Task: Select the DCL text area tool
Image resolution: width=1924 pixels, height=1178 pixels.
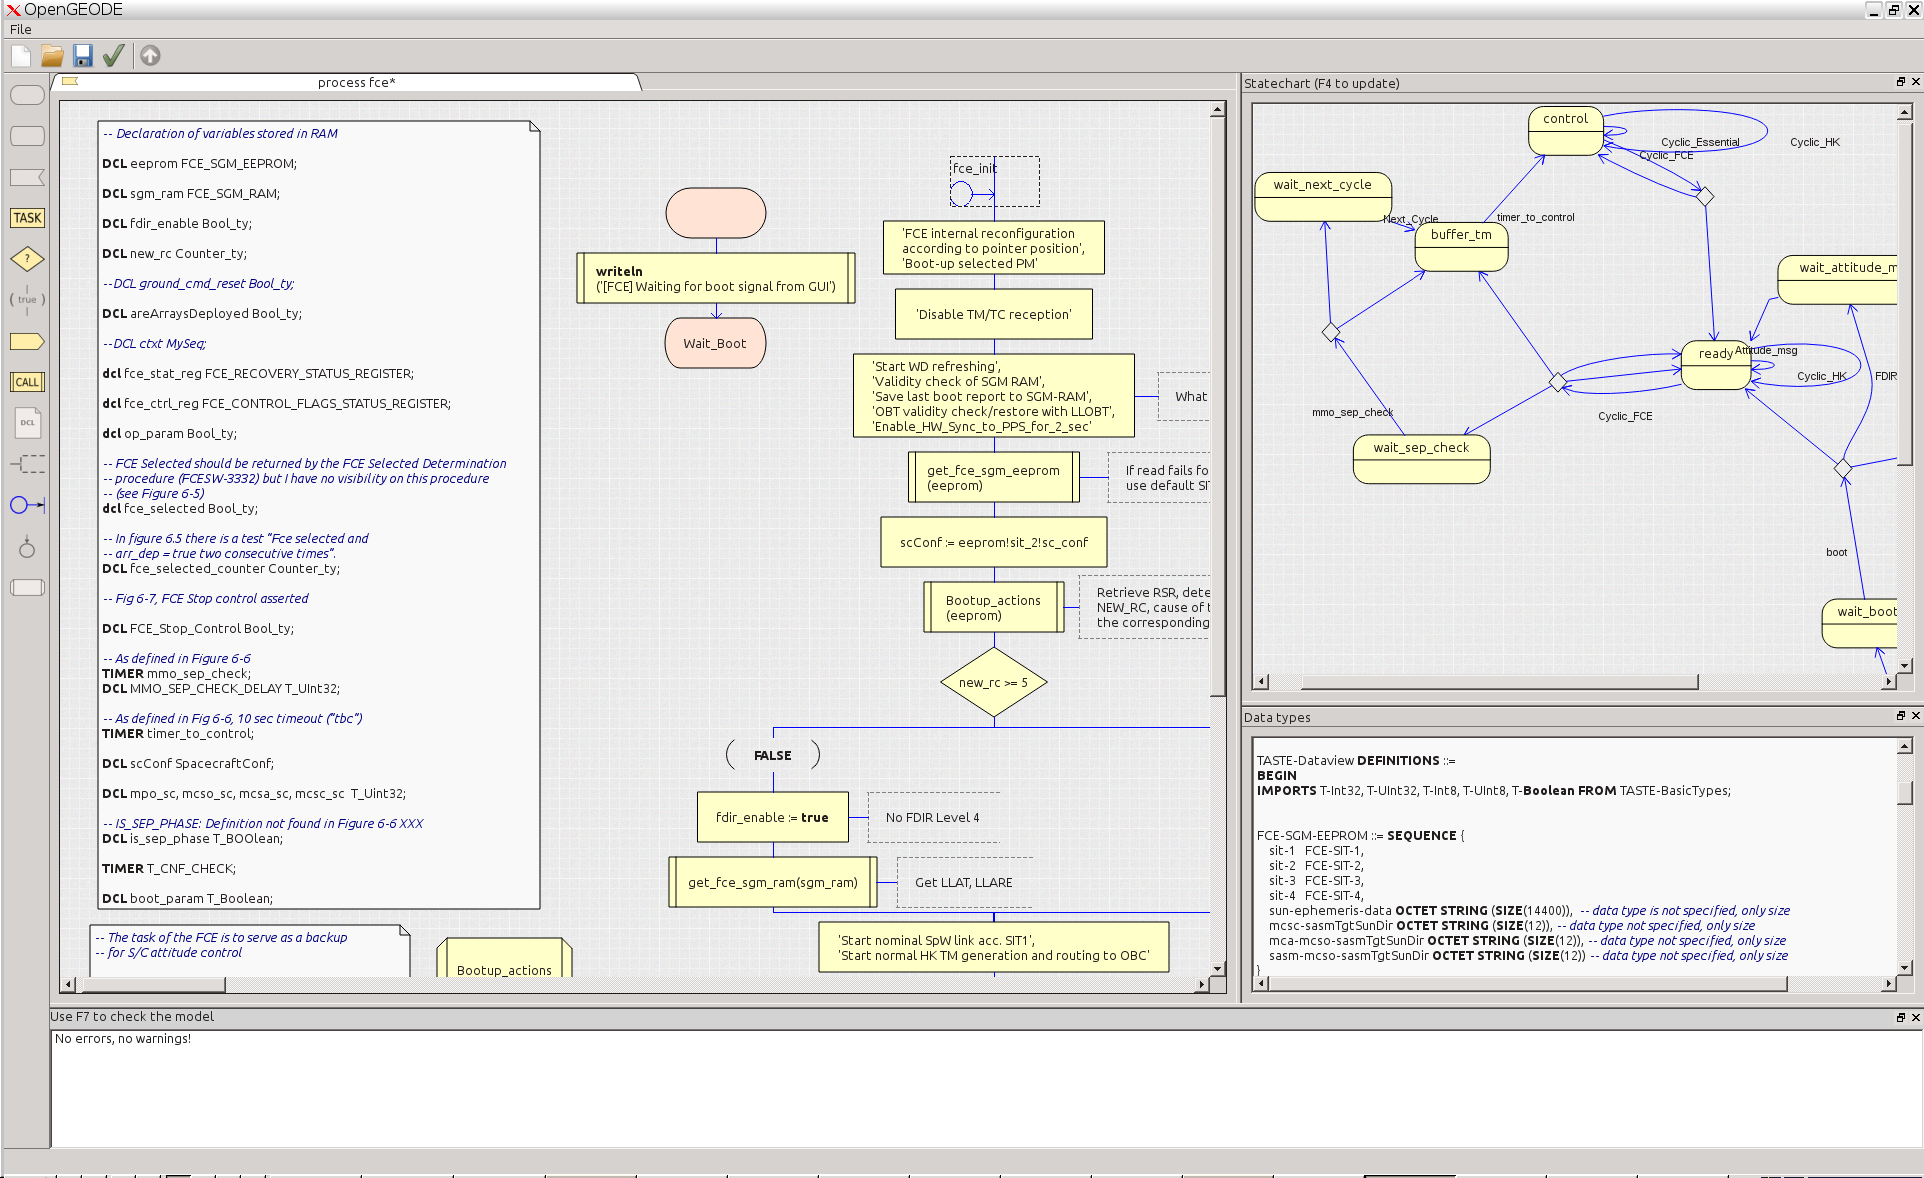Action: tap(27, 423)
